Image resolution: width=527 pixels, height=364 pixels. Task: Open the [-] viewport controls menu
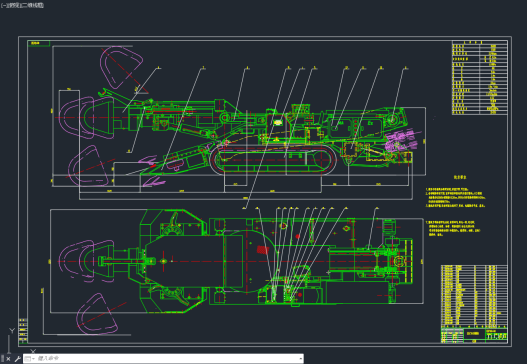pos(3,5)
